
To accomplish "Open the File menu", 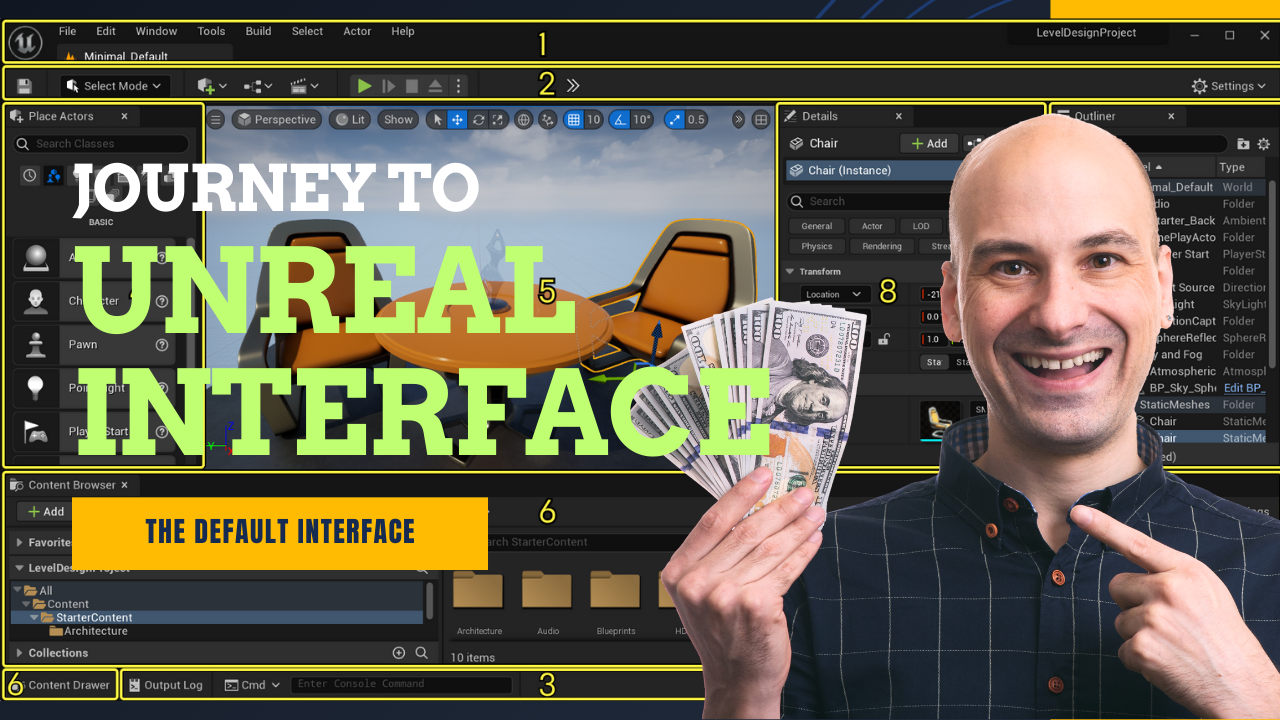I will pos(67,31).
